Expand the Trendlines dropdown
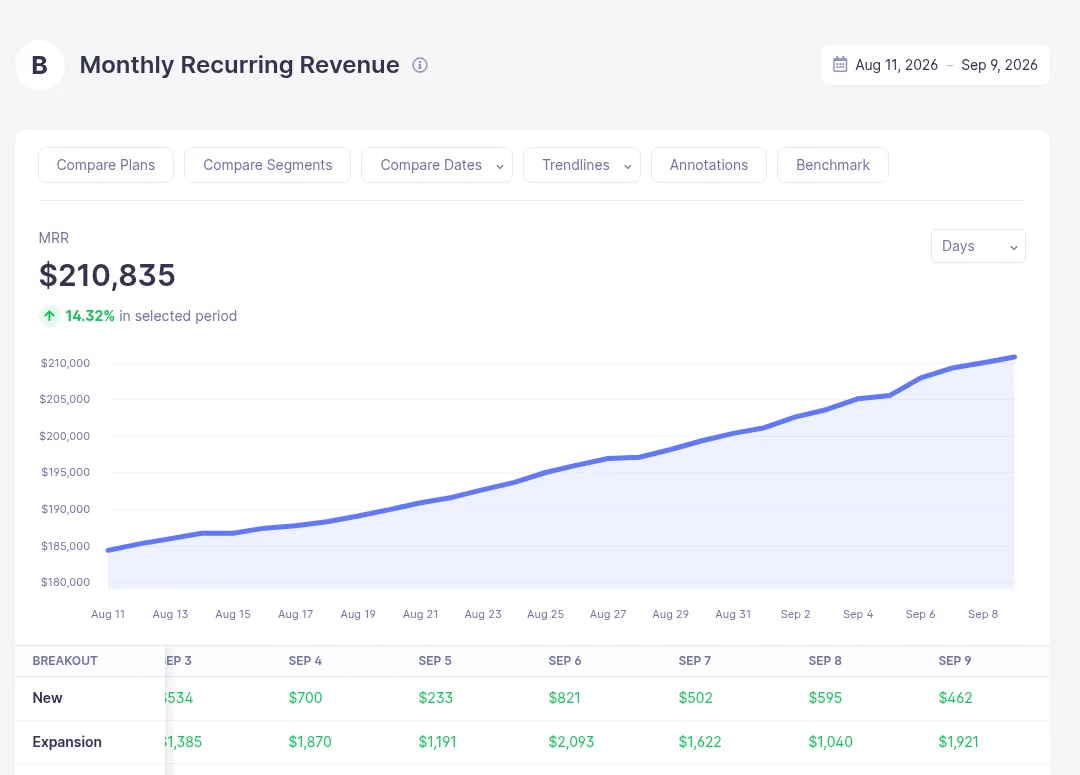Screen dimensions: 1080x775 (582, 165)
